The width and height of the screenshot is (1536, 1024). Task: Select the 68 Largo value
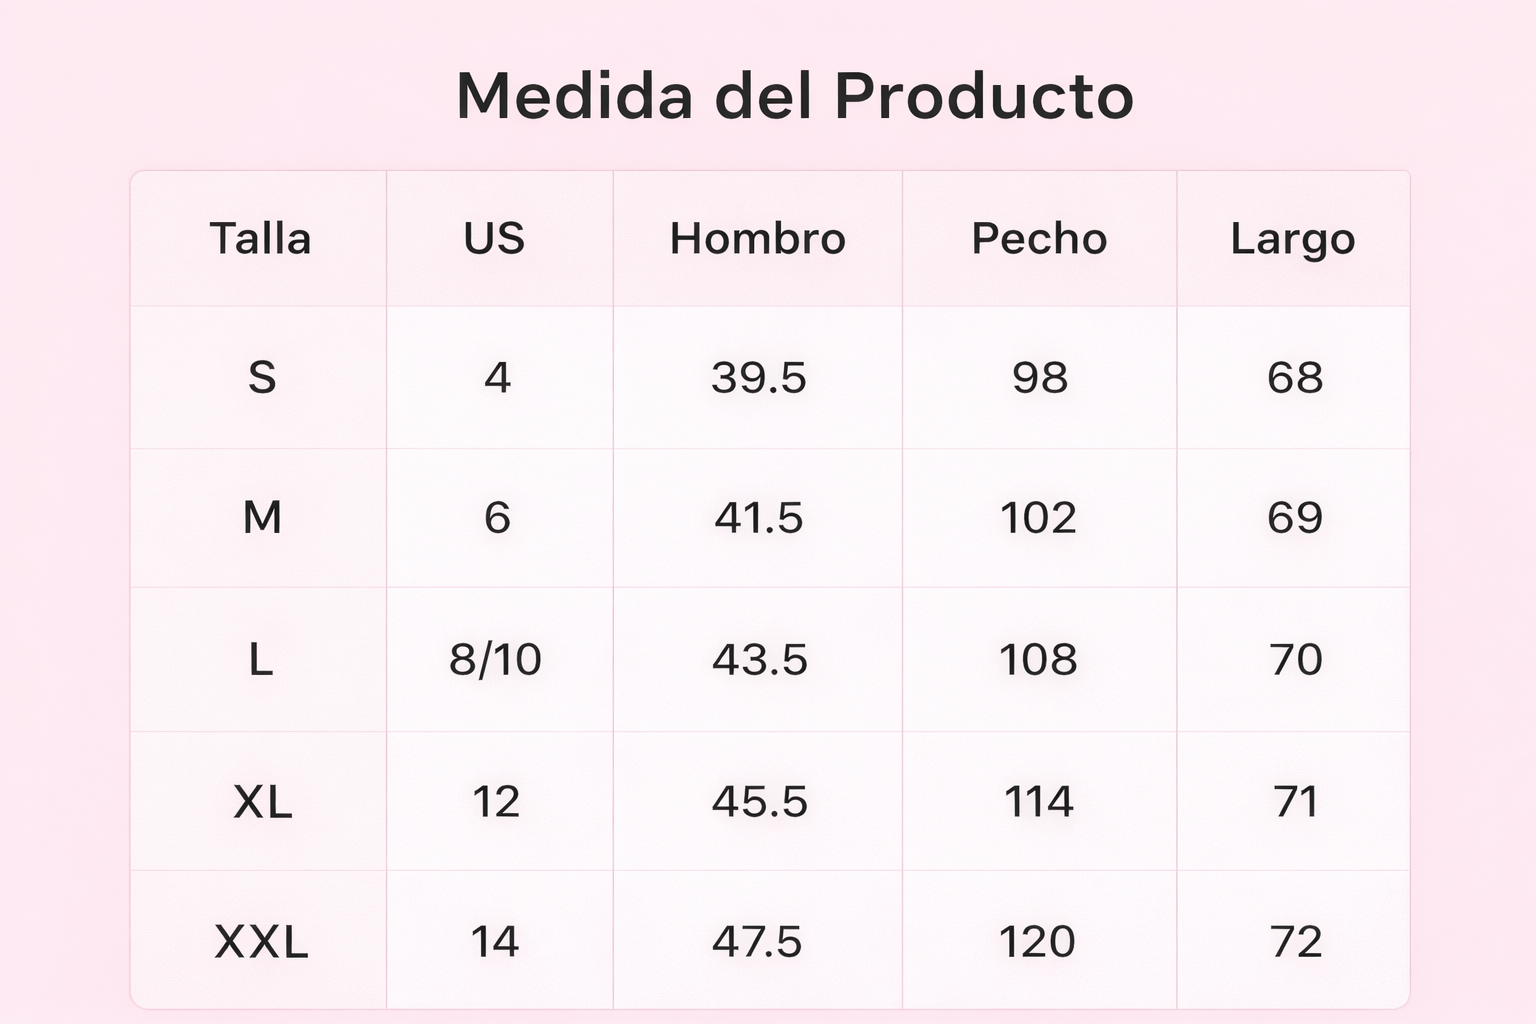click(x=1295, y=378)
